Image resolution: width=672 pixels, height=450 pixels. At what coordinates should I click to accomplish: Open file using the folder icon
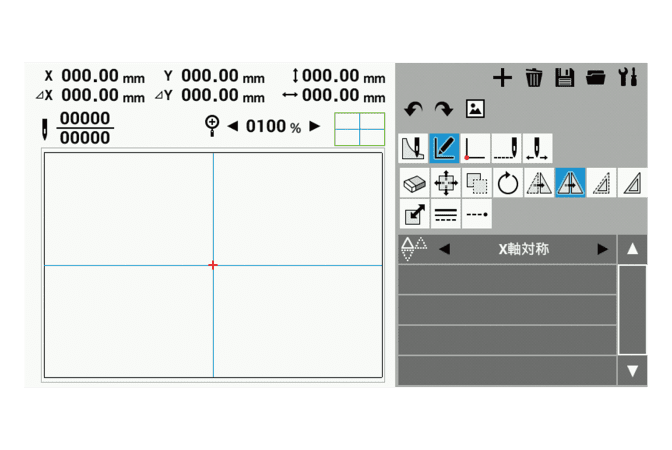(x=596, y=77)
